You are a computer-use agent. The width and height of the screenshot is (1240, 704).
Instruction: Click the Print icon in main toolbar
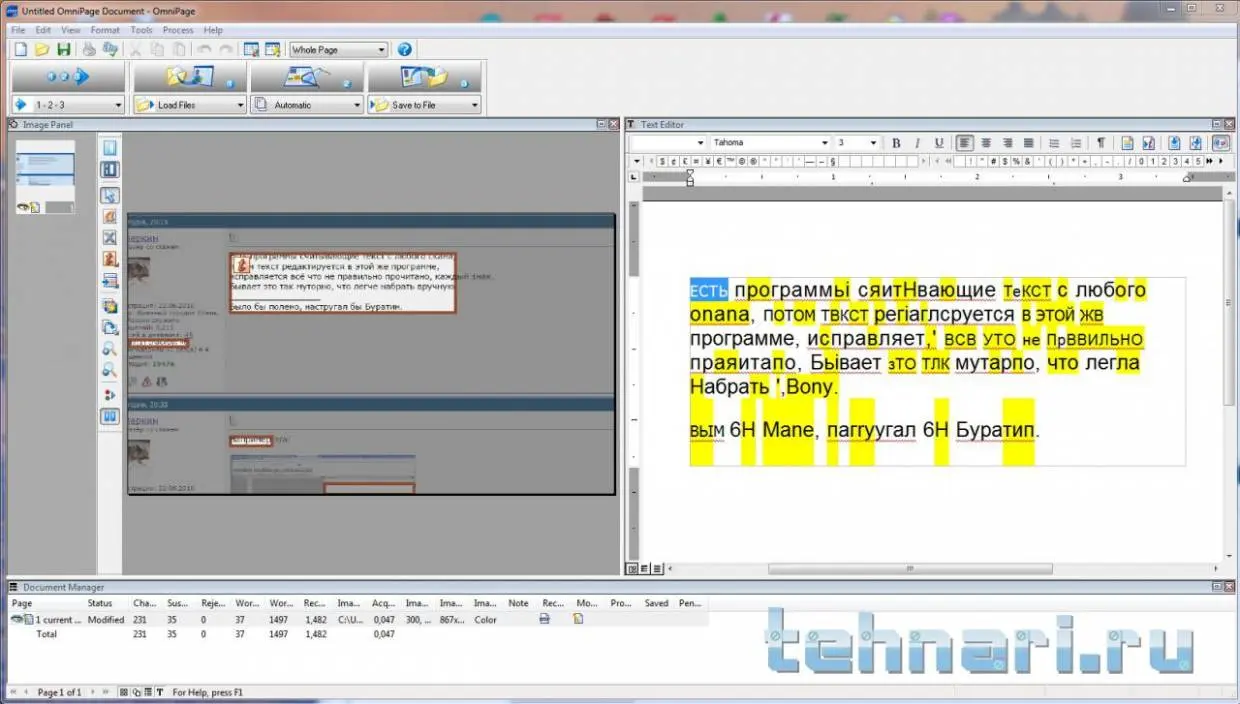tap(89, 49)
